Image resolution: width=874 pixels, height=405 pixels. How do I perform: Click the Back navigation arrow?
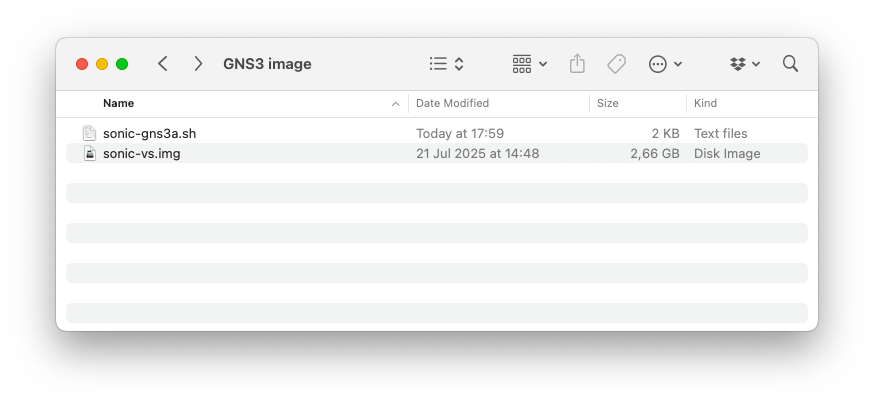tap(163, 64)
